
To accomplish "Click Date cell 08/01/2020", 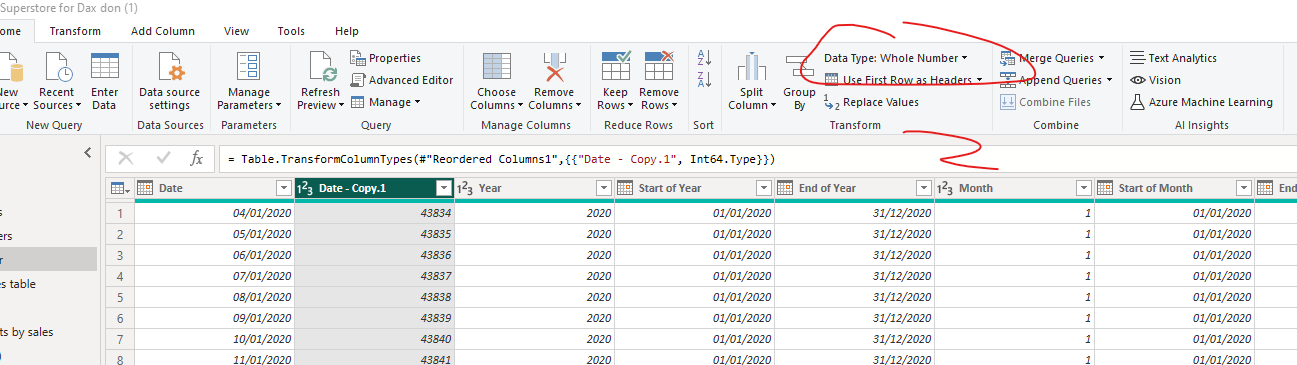I will [215, 297].
